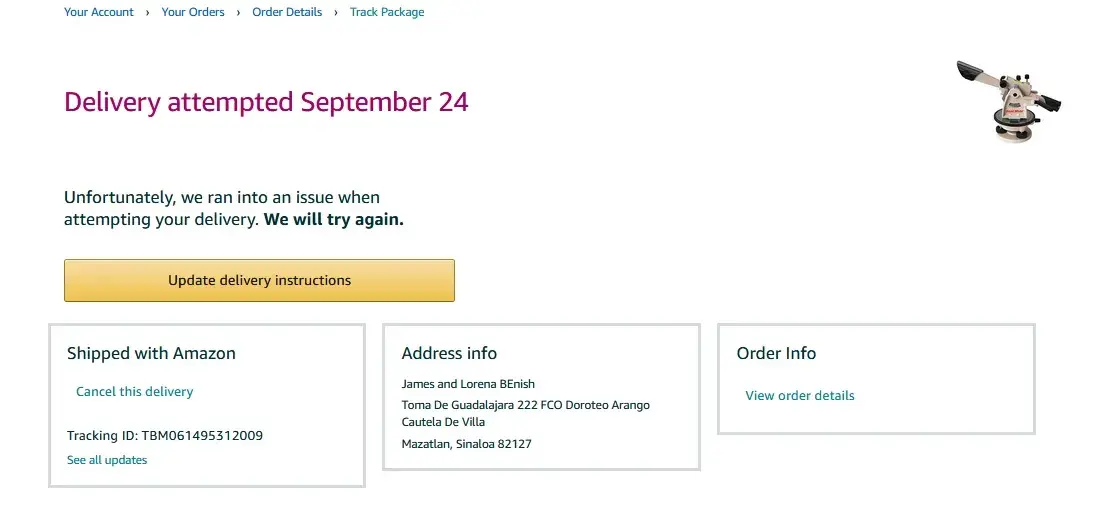1107x523 pixels.
Task: Click the Cancel this delivery link
Action: (x=135, y=392)
